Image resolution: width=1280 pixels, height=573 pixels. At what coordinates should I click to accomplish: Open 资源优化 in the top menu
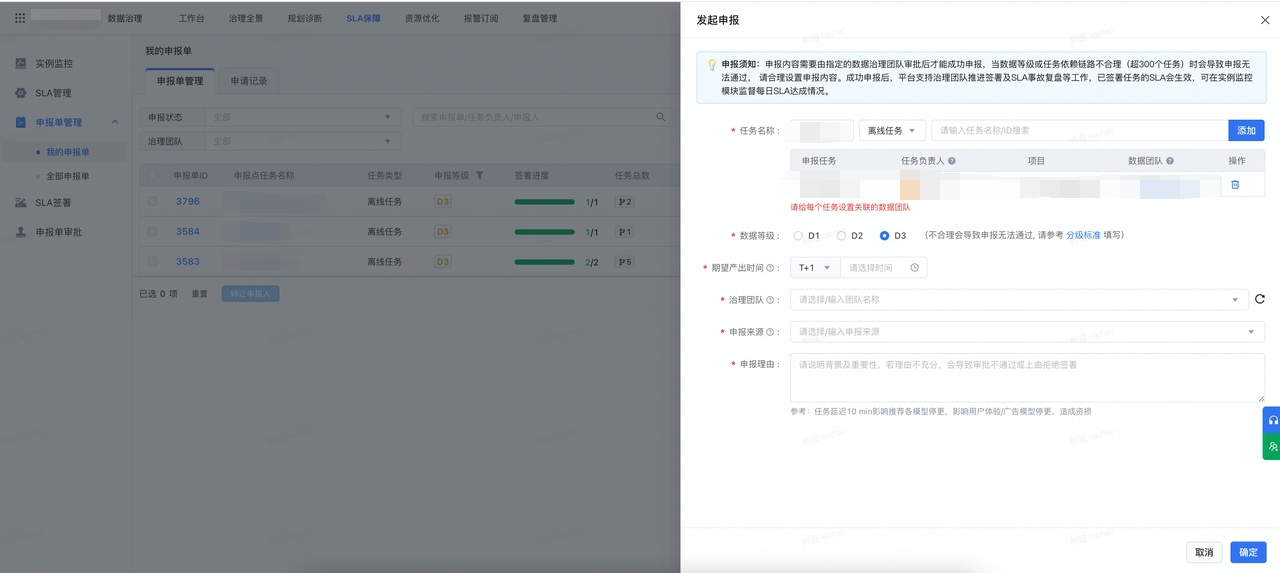[x=421, y=18]
